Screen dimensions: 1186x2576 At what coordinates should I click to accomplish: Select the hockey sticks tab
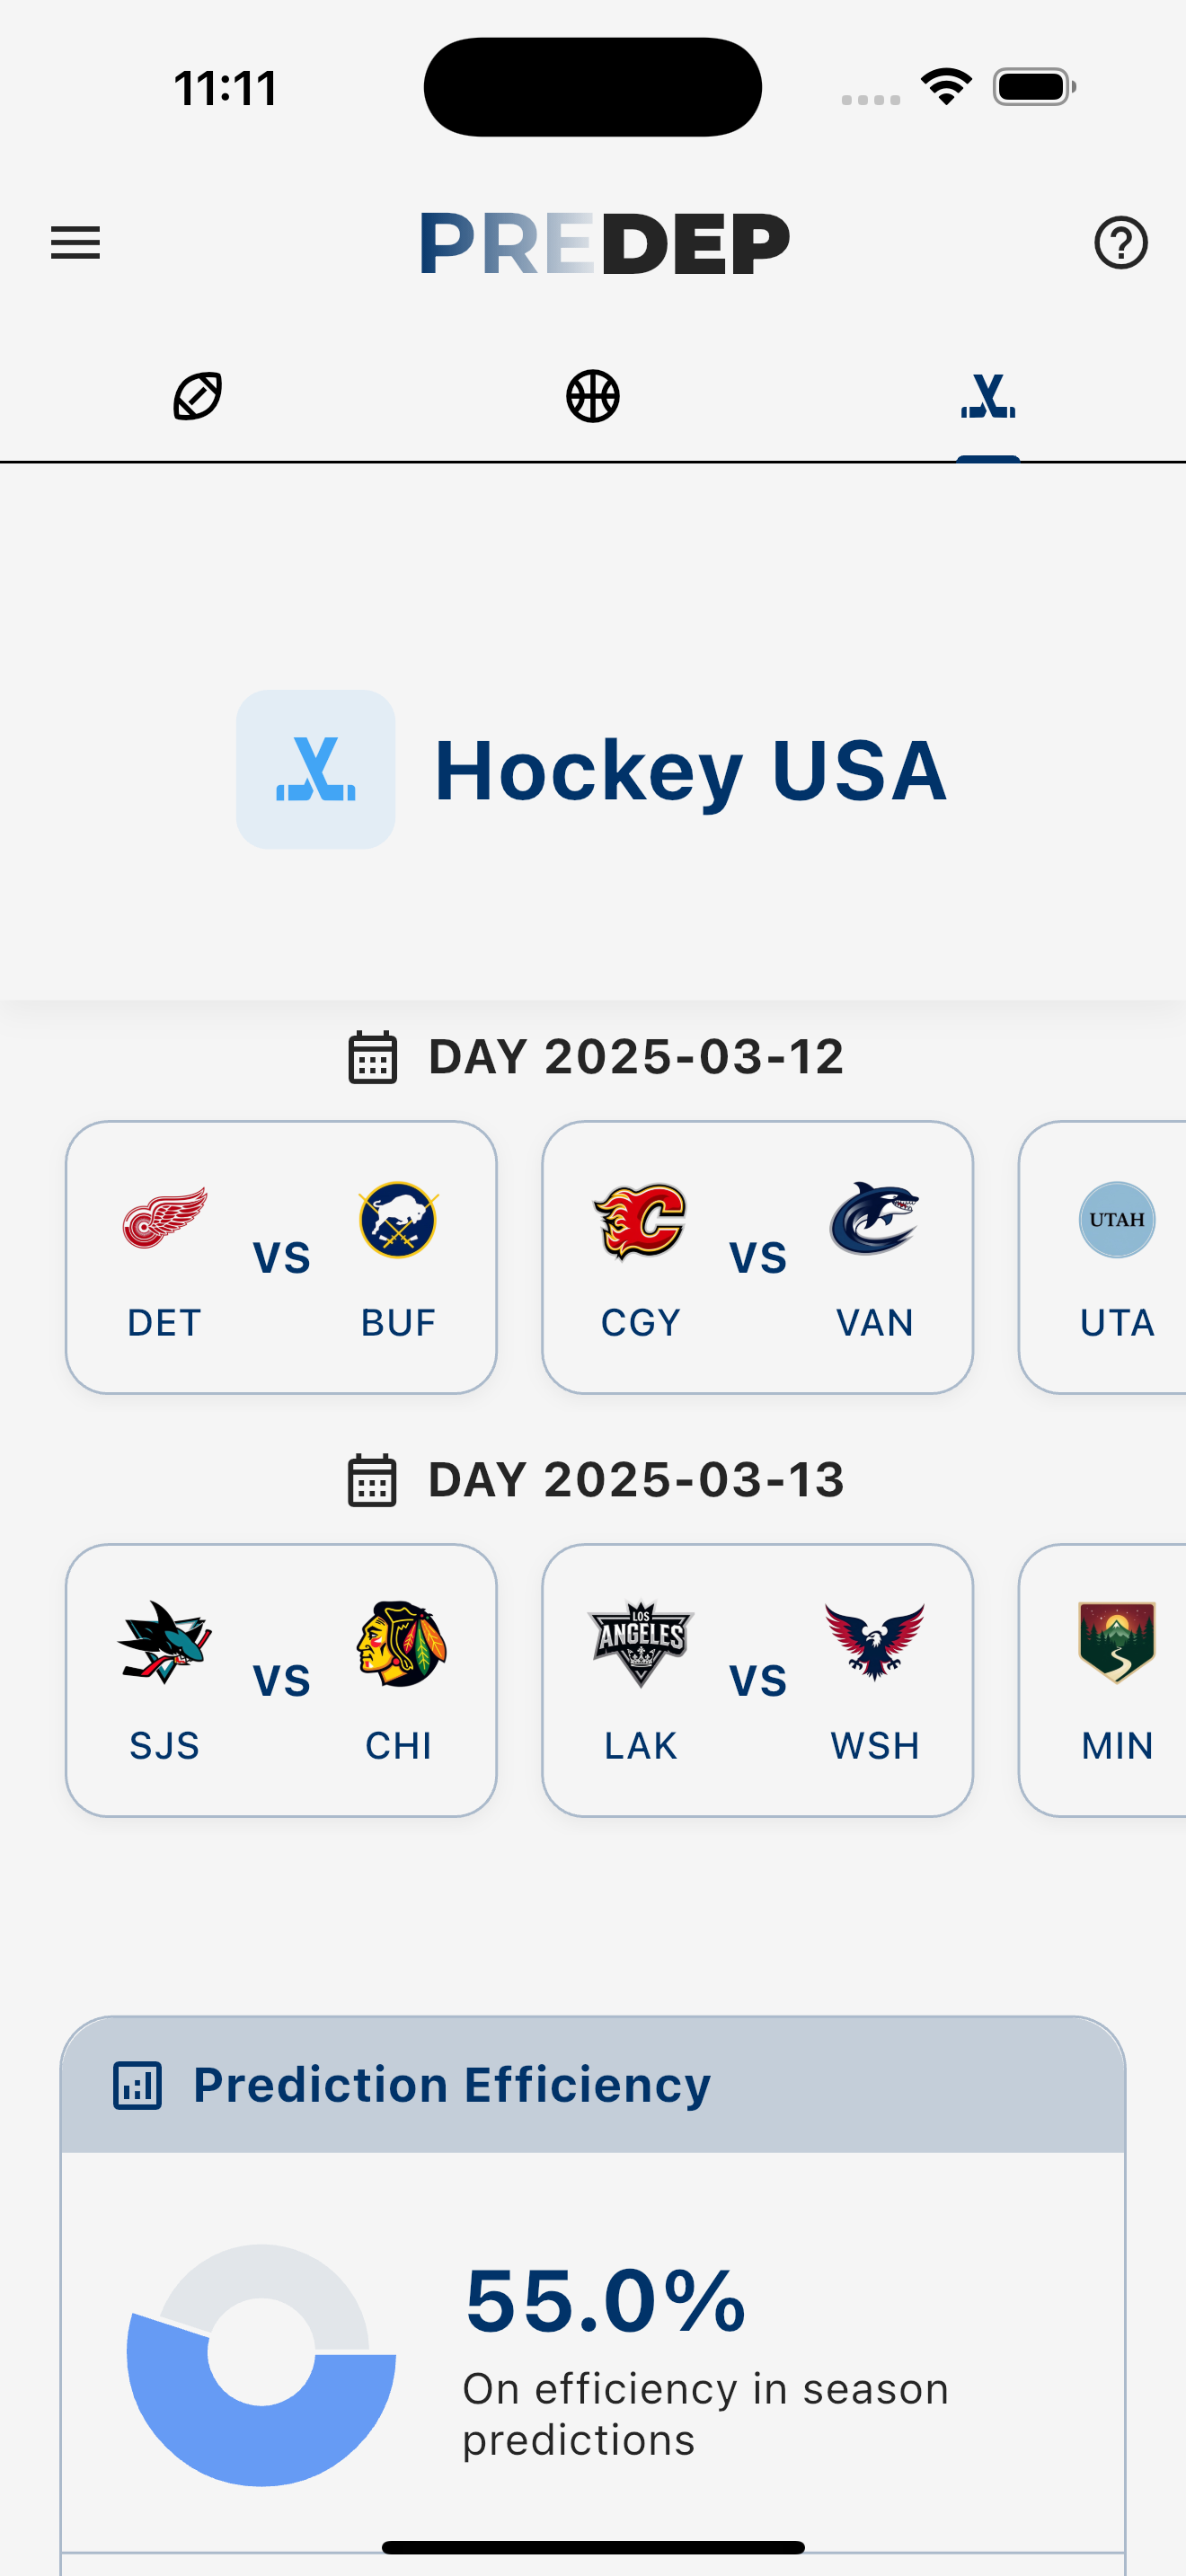[988, 396]
